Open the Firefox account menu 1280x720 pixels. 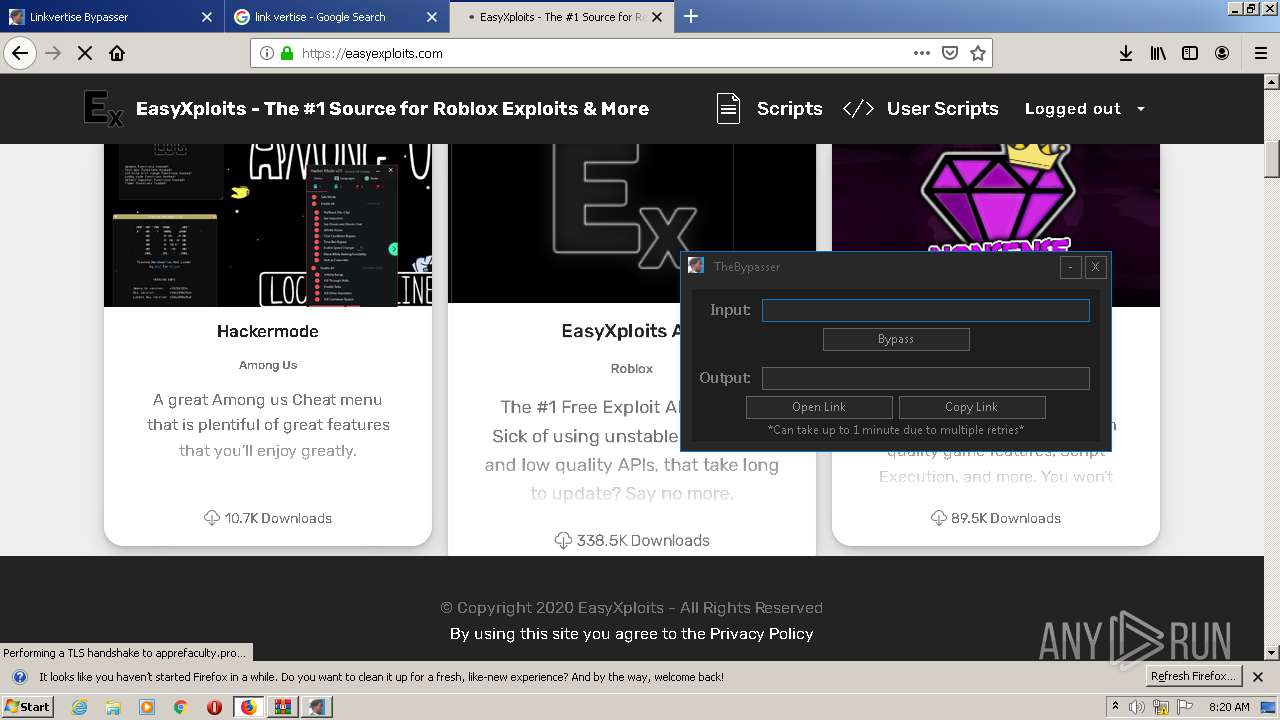point(1222,53)
